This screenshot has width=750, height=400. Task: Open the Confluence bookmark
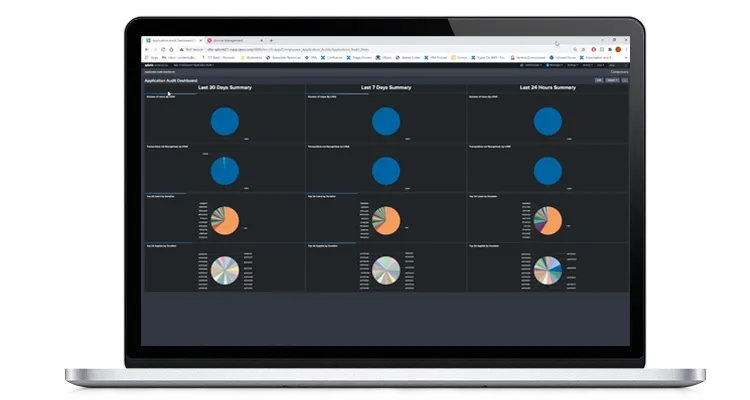tap(331, 57)
